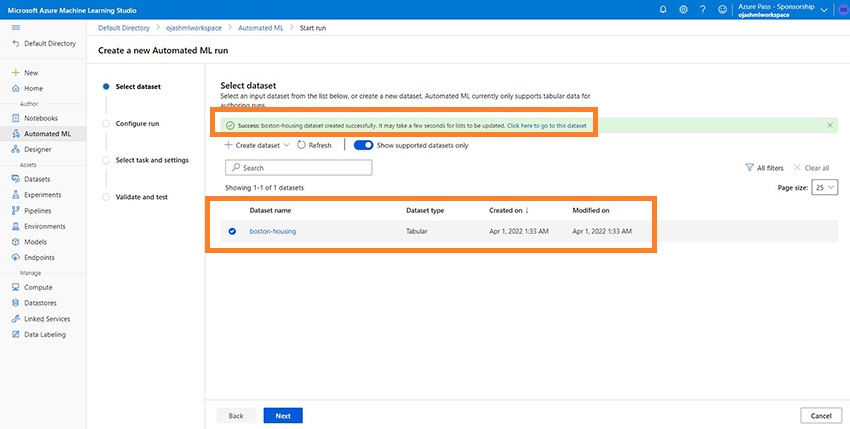
Task: Click the notifications bell icon
Action: pos(662,9)
